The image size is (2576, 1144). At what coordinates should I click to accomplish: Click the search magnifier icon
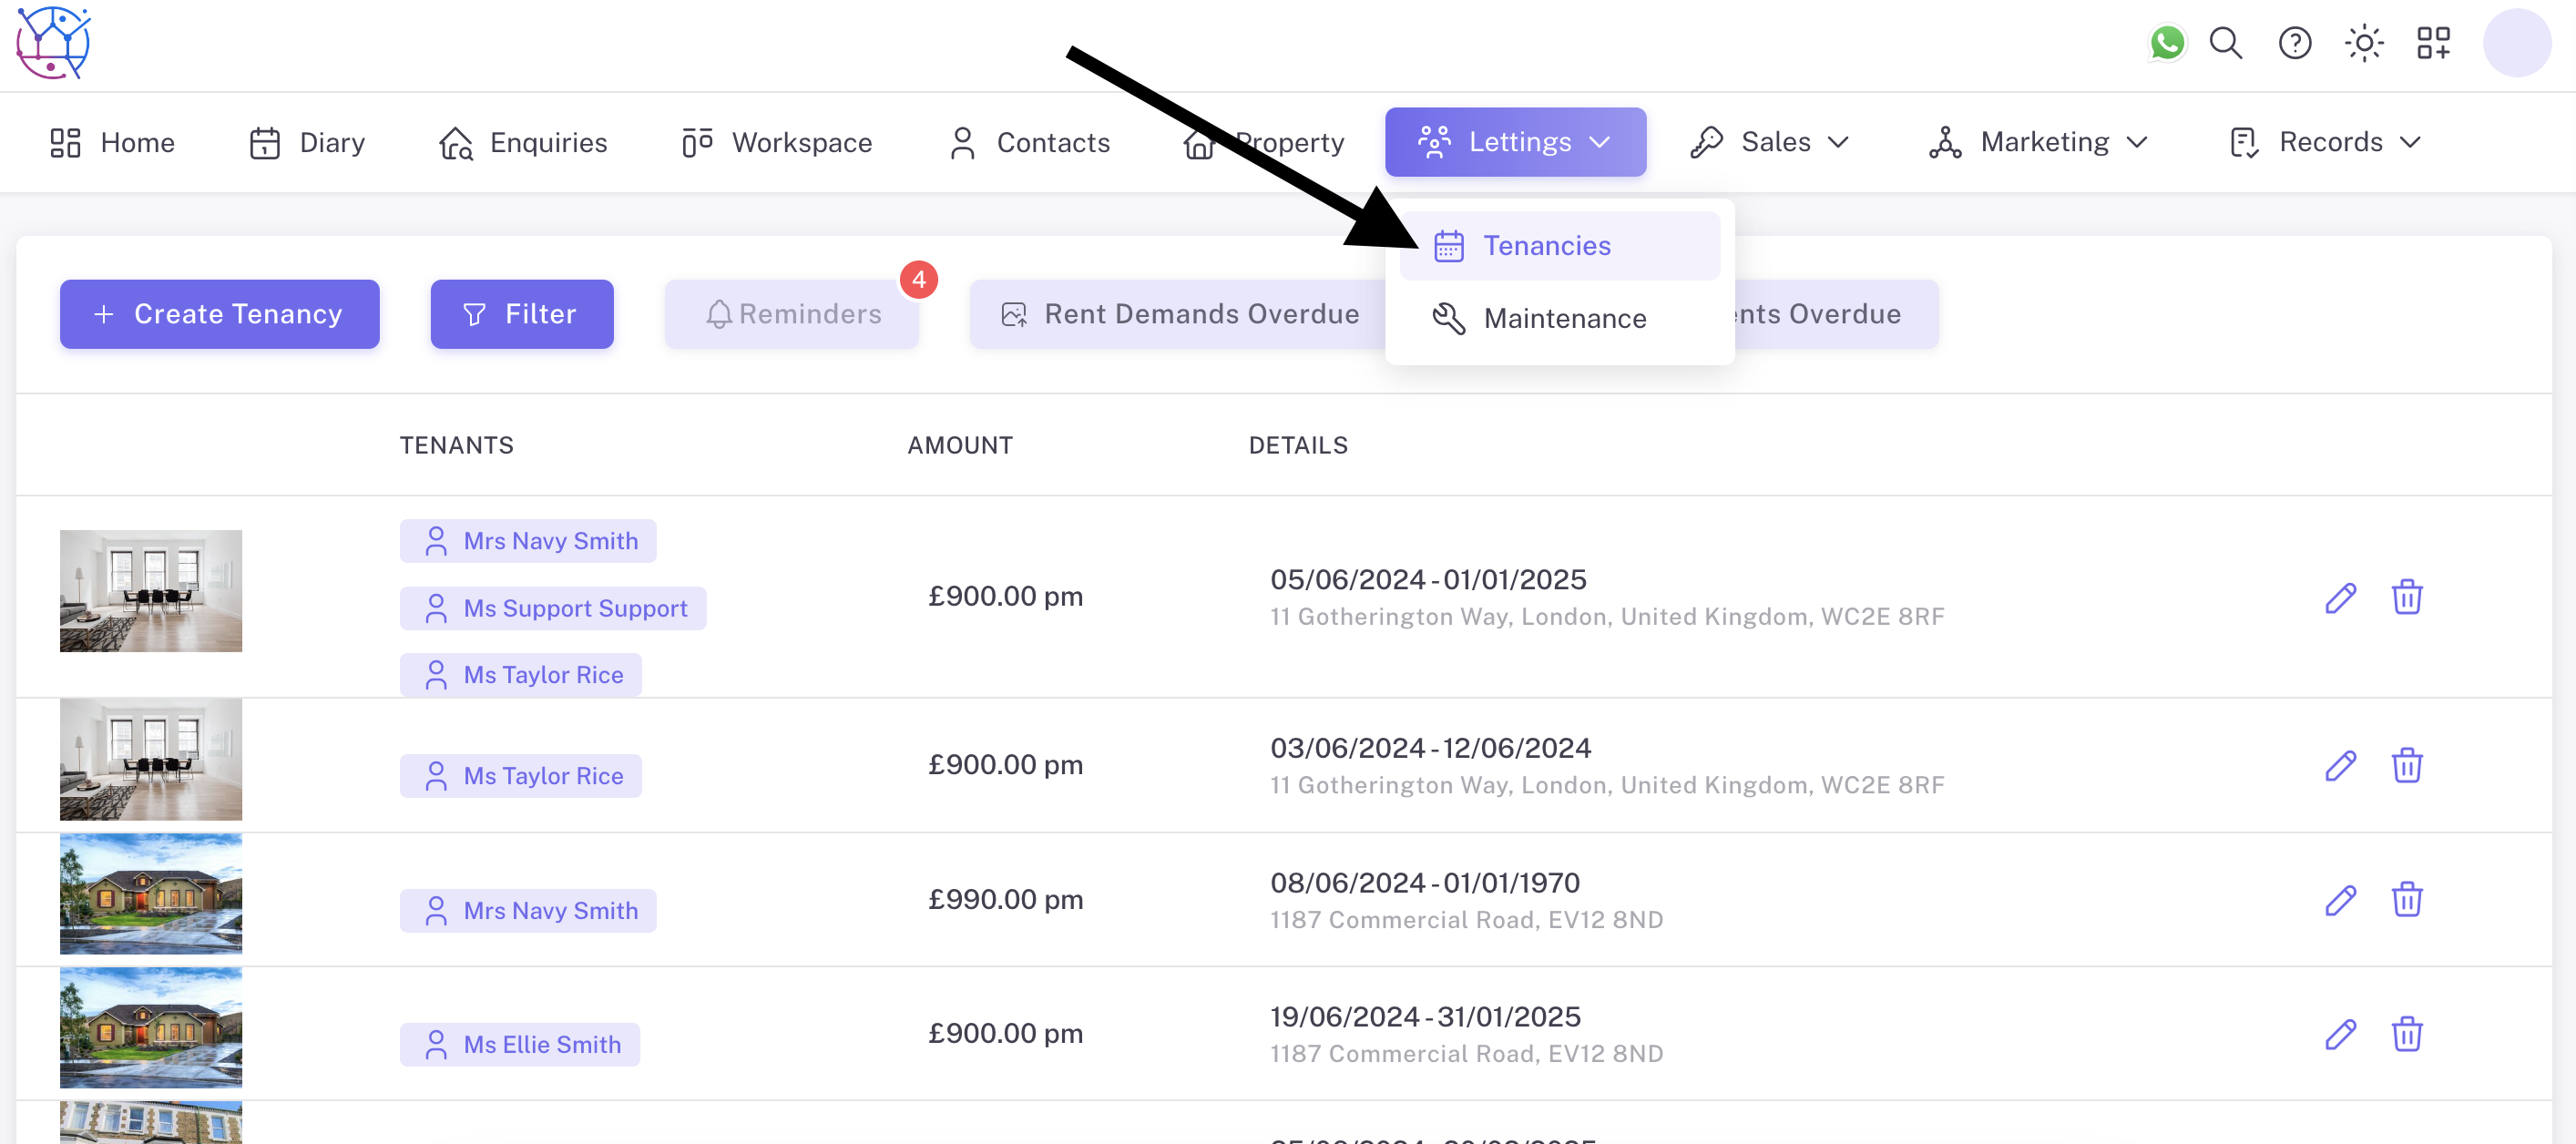2225,43
